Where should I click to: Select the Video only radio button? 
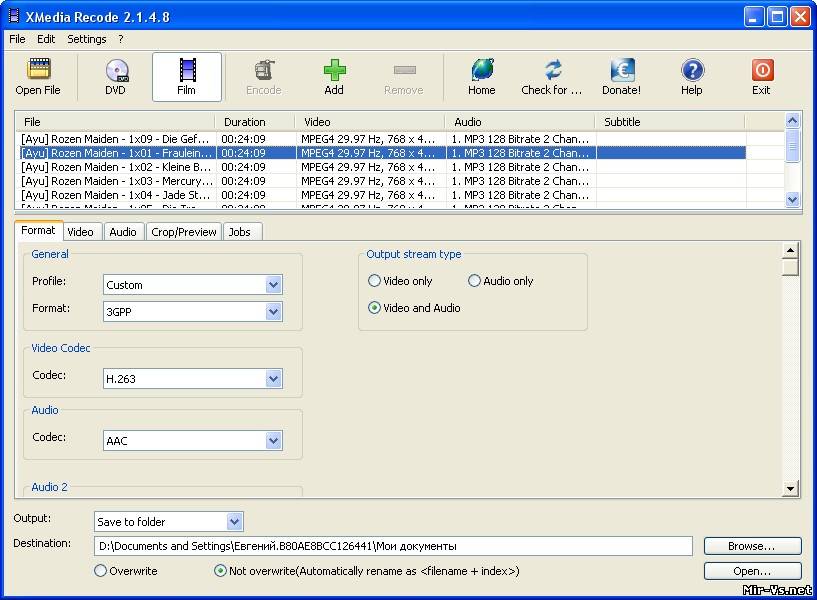click(375, 281)
